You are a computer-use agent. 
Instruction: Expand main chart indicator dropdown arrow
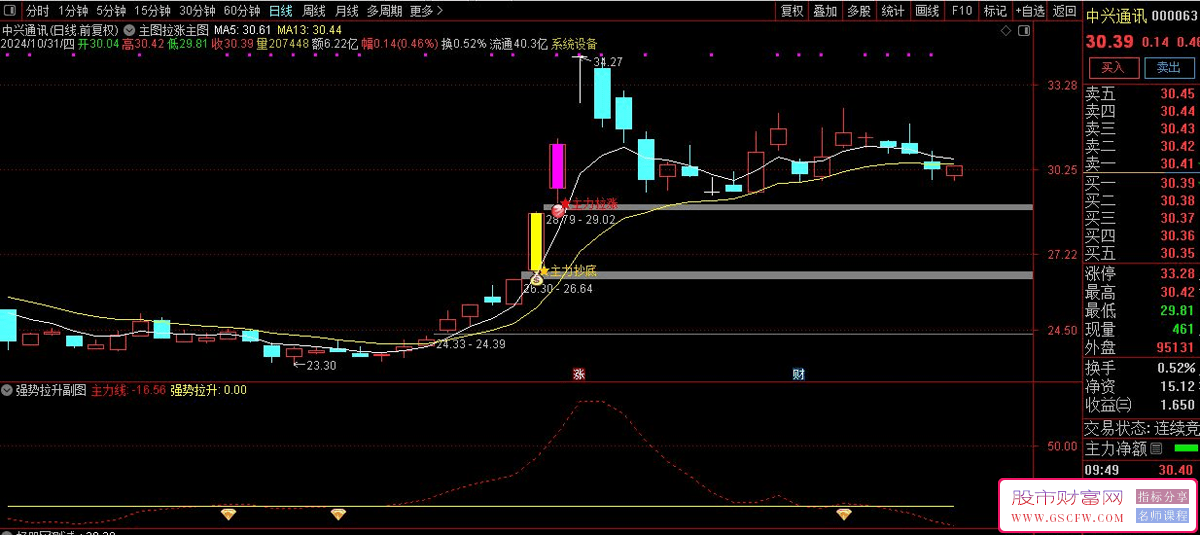coord(129,30)
